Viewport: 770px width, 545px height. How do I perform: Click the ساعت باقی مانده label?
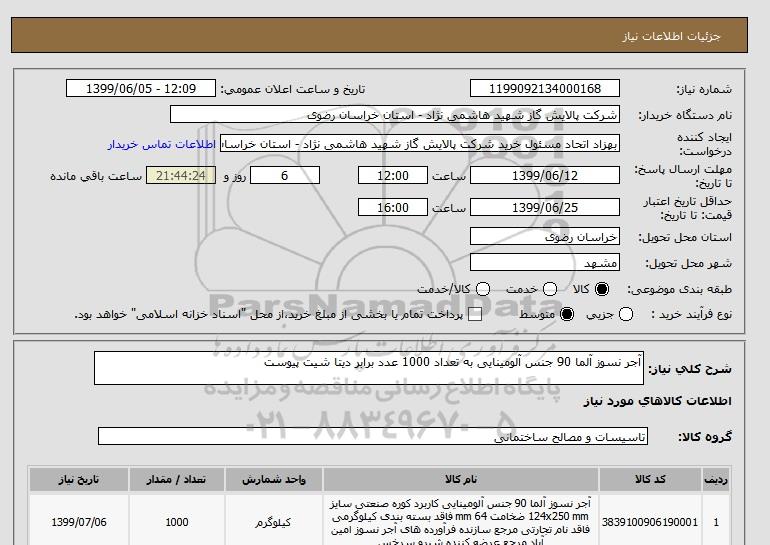[x=96, y=176]
